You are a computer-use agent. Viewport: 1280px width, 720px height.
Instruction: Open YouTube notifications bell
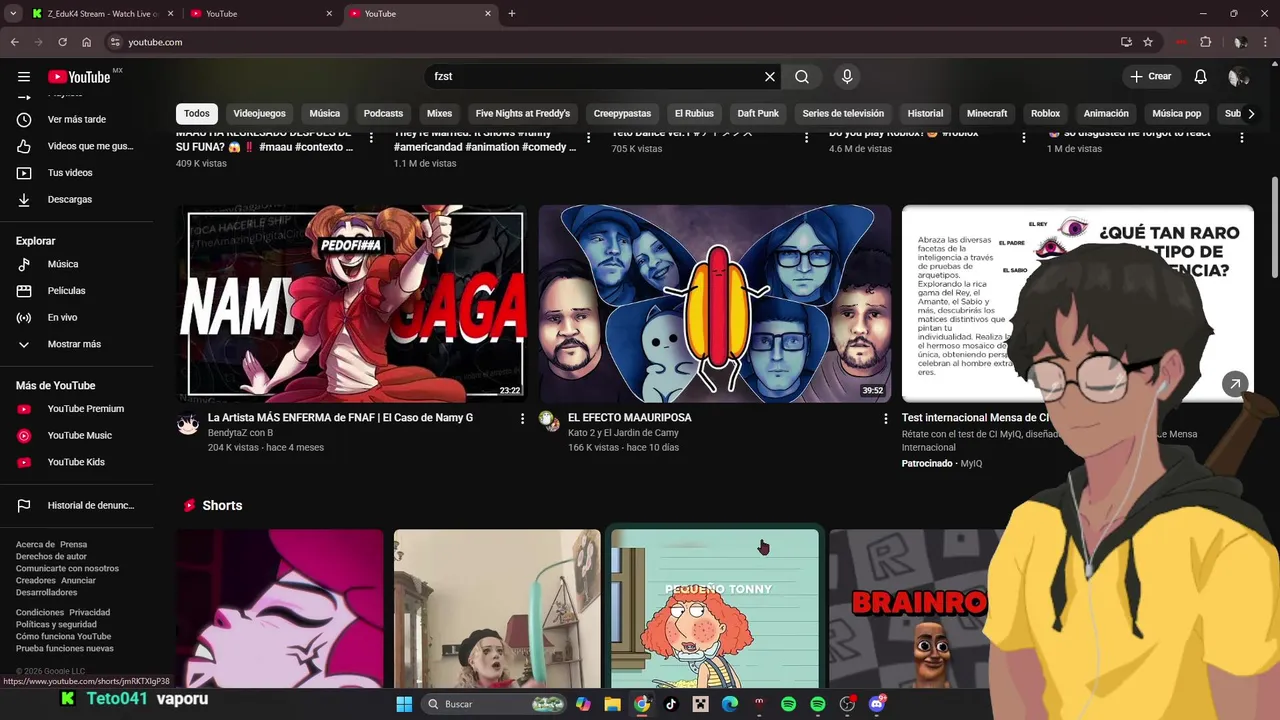pos(1201,77)
